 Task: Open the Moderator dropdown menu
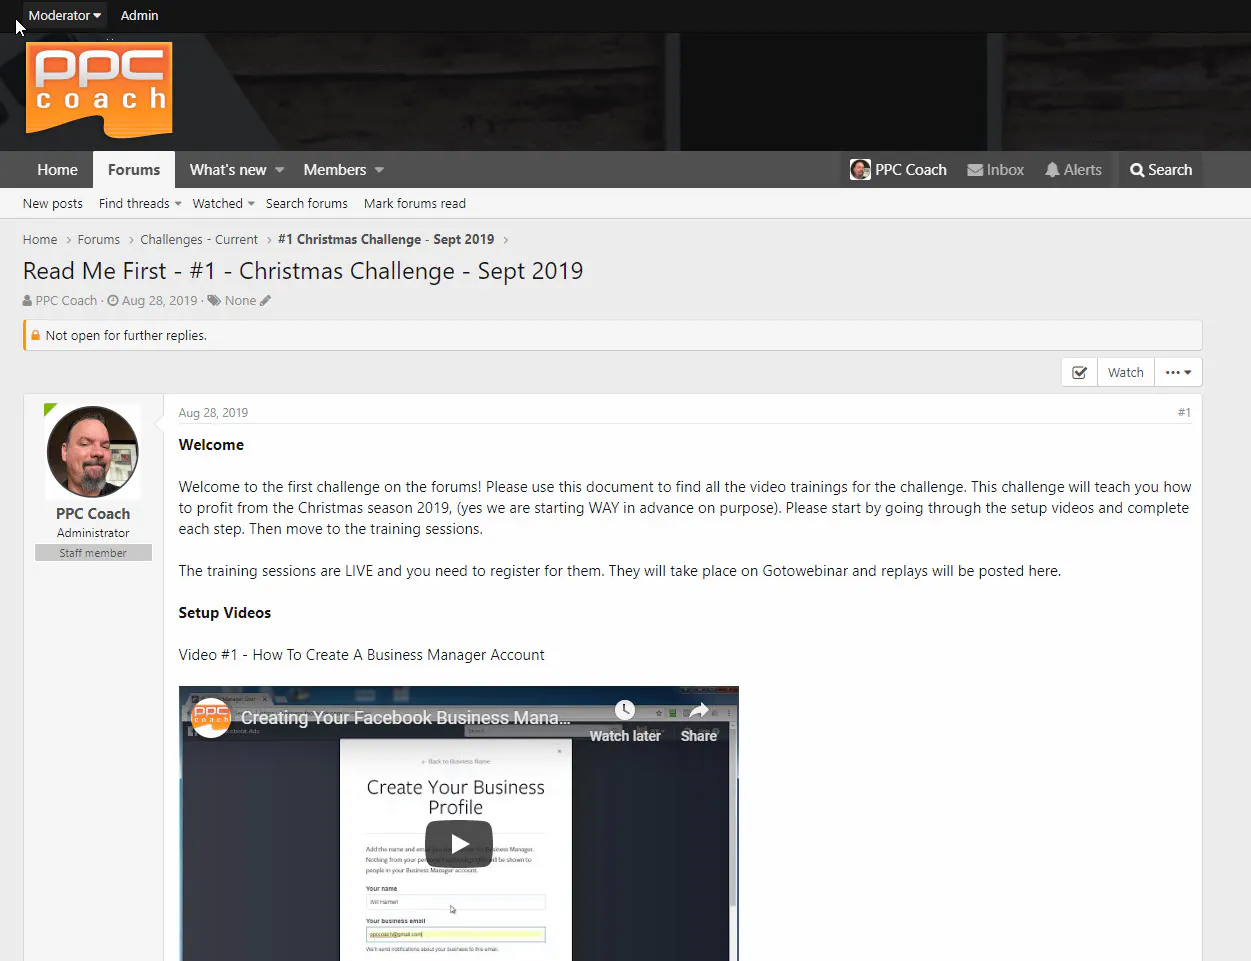(x=64, y=16)
